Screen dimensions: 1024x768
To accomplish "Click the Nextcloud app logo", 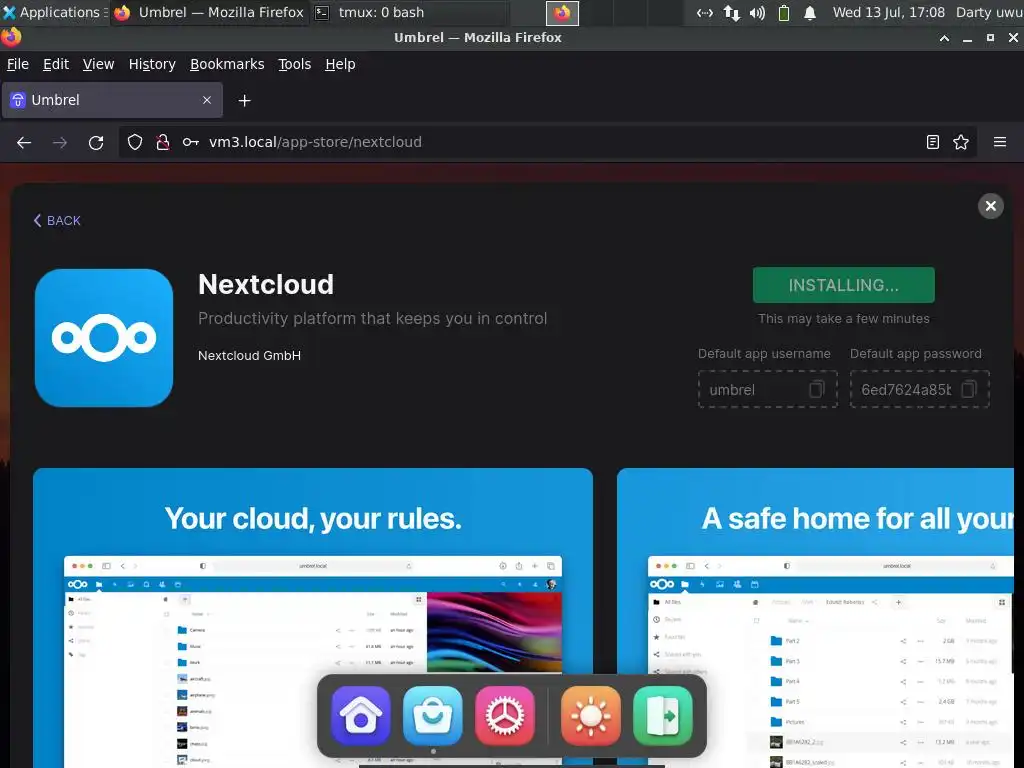I will [104, 338].
